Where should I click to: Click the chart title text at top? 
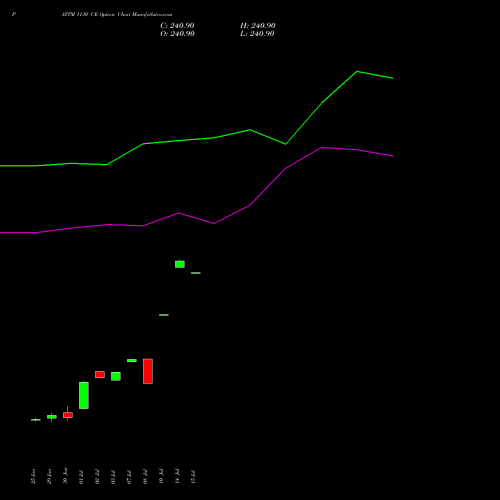pyautogui.click(x=117, y=14)
